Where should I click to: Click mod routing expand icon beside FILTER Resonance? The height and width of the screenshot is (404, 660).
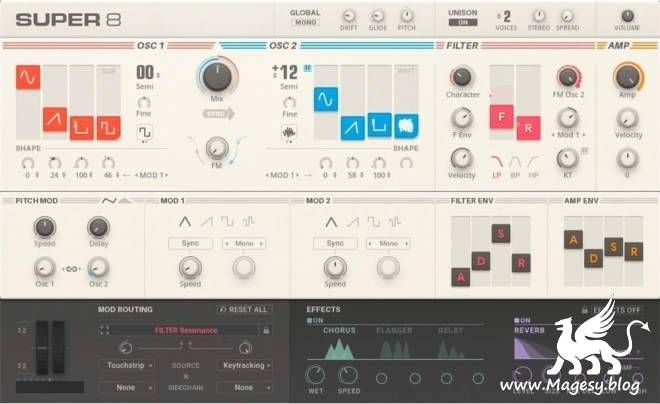(x=104, y=330)
